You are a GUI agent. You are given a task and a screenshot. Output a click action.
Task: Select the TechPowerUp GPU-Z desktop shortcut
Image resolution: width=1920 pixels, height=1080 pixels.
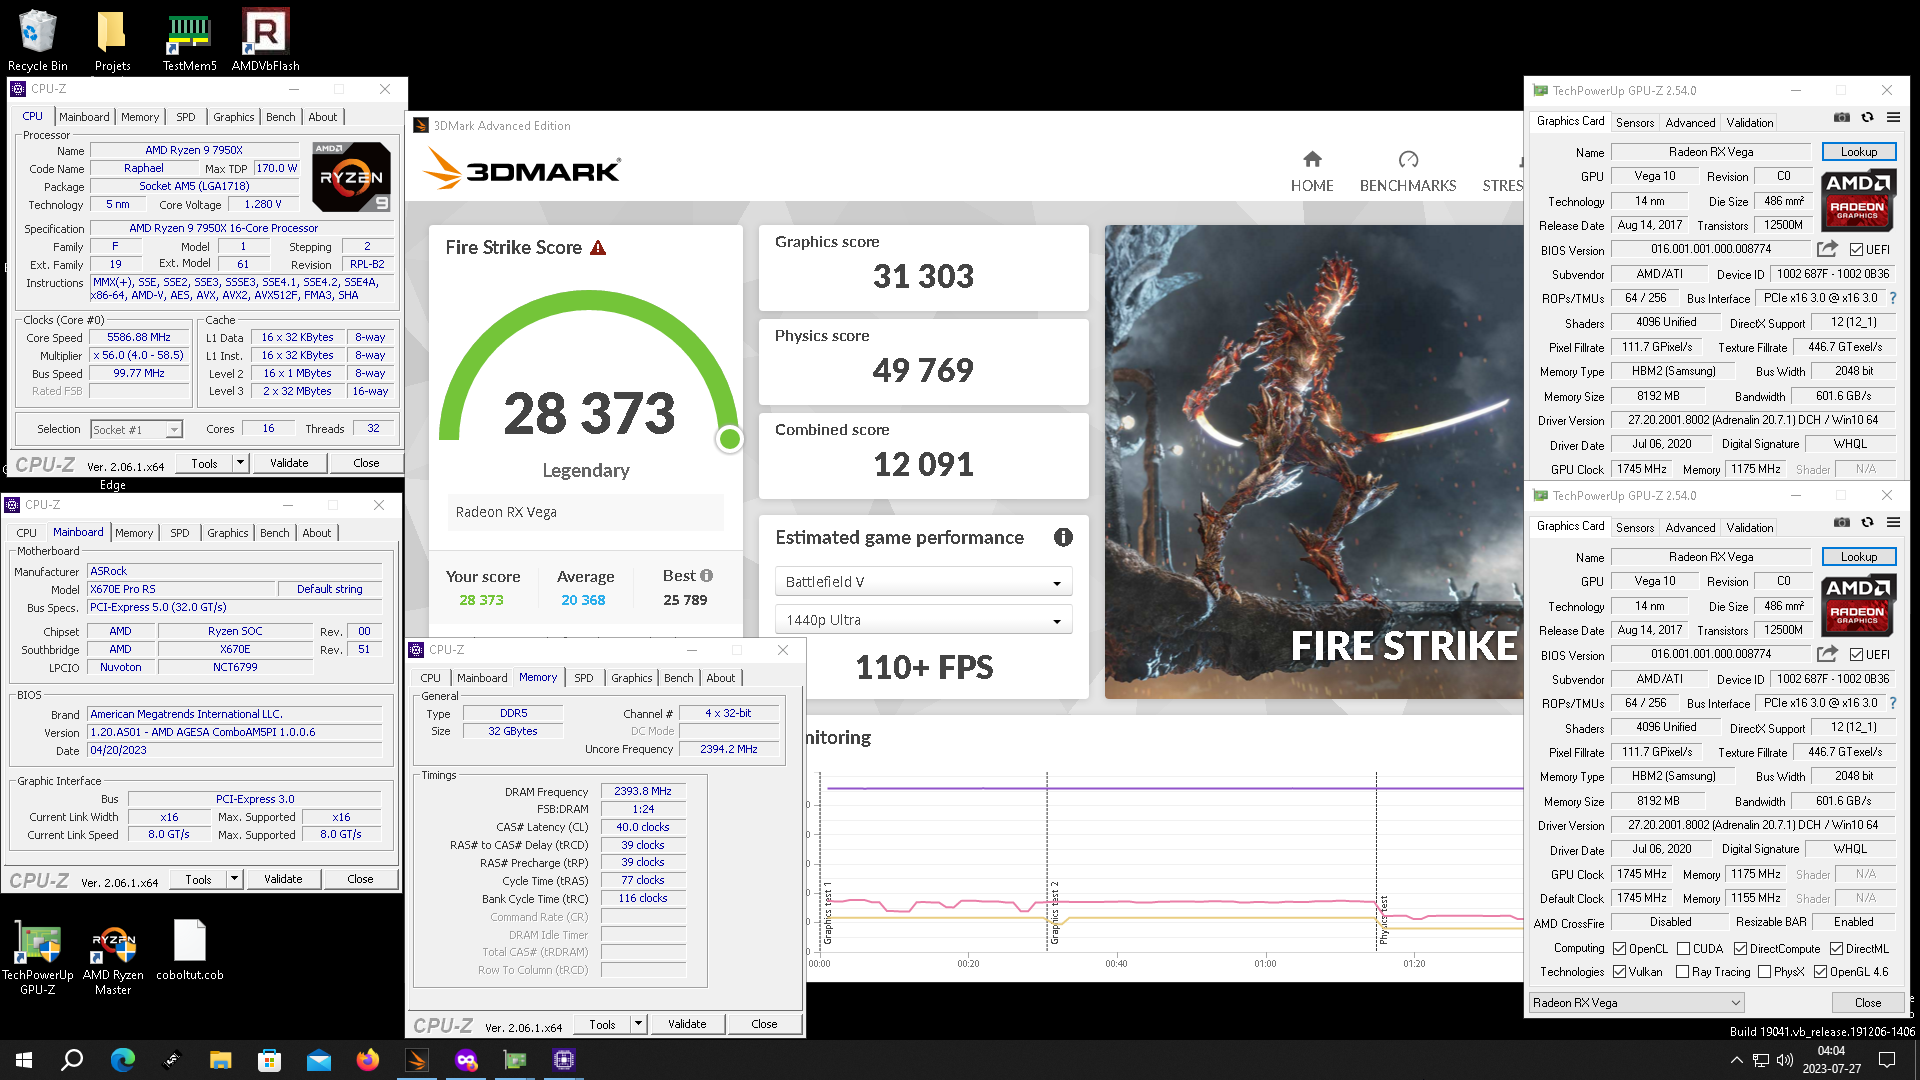[38, 957]
